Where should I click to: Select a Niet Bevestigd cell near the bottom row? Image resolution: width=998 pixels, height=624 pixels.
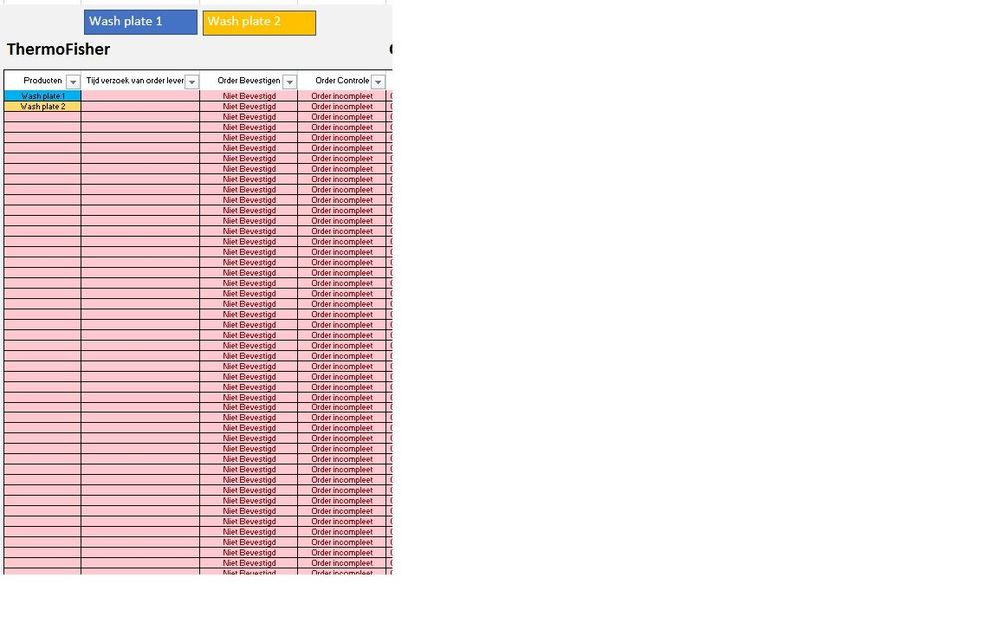(249, 563)
